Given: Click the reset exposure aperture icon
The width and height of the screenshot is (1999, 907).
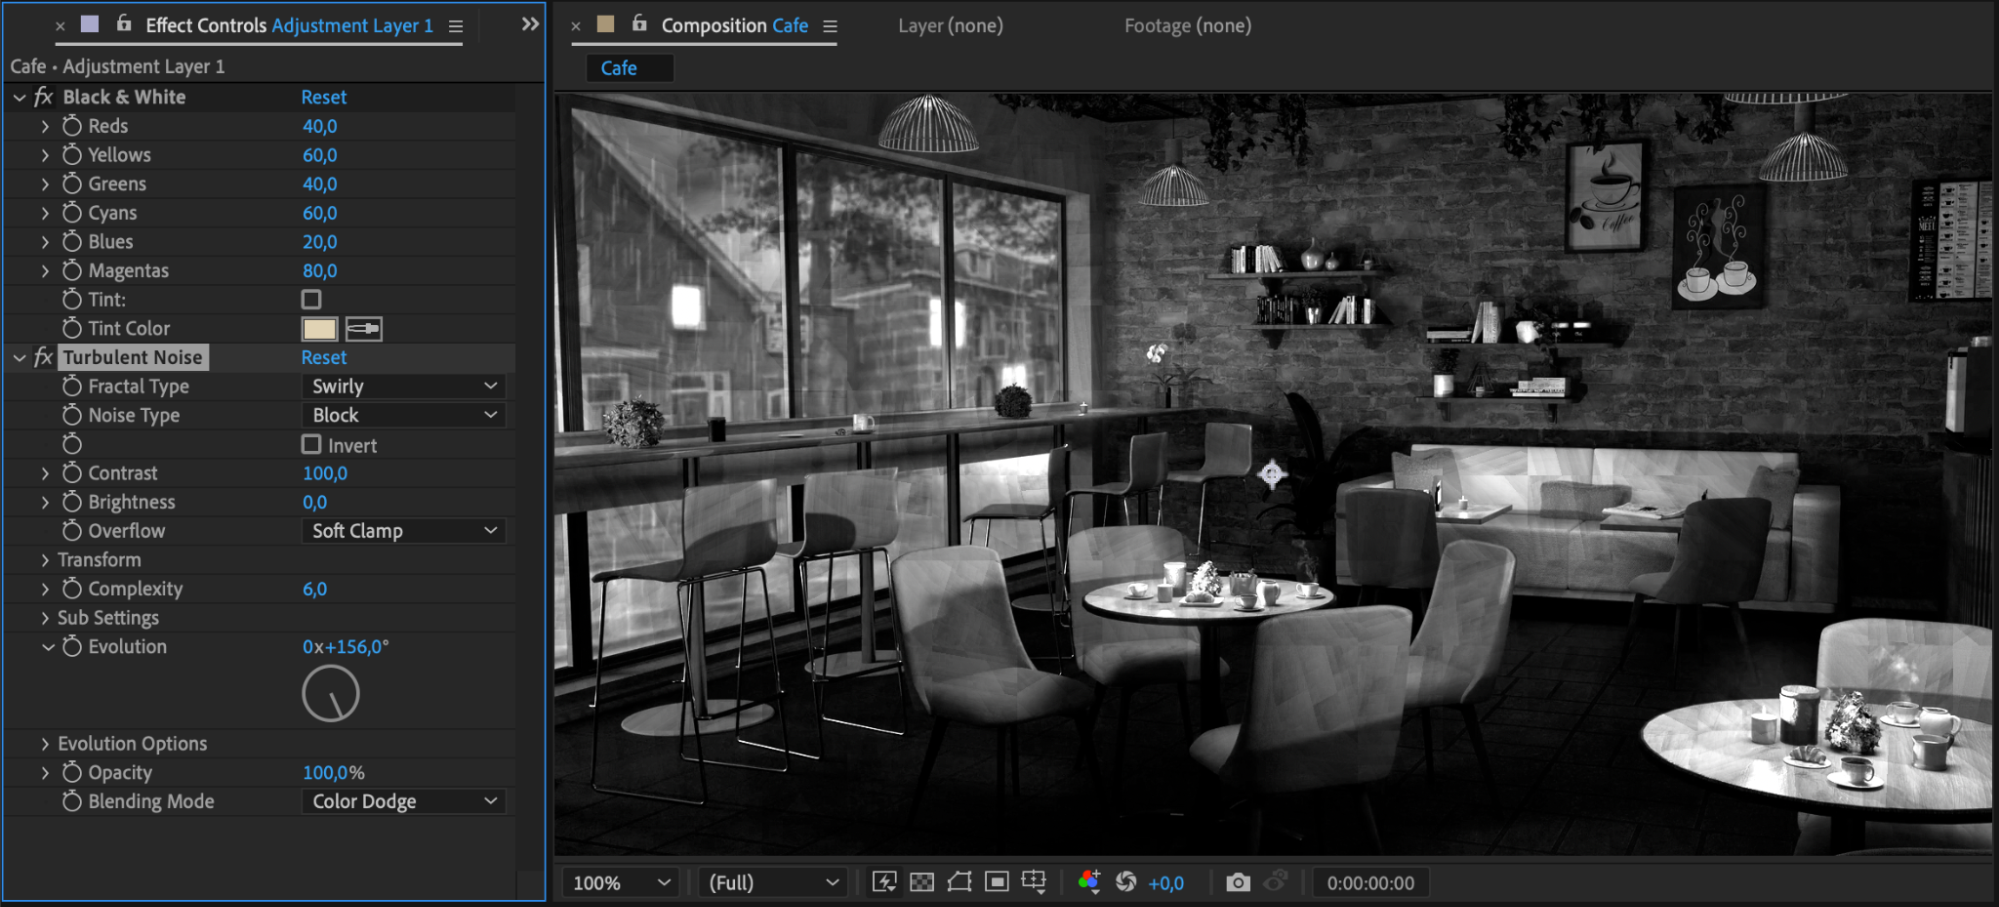Looking at the screenshot, I should 1126,882.
